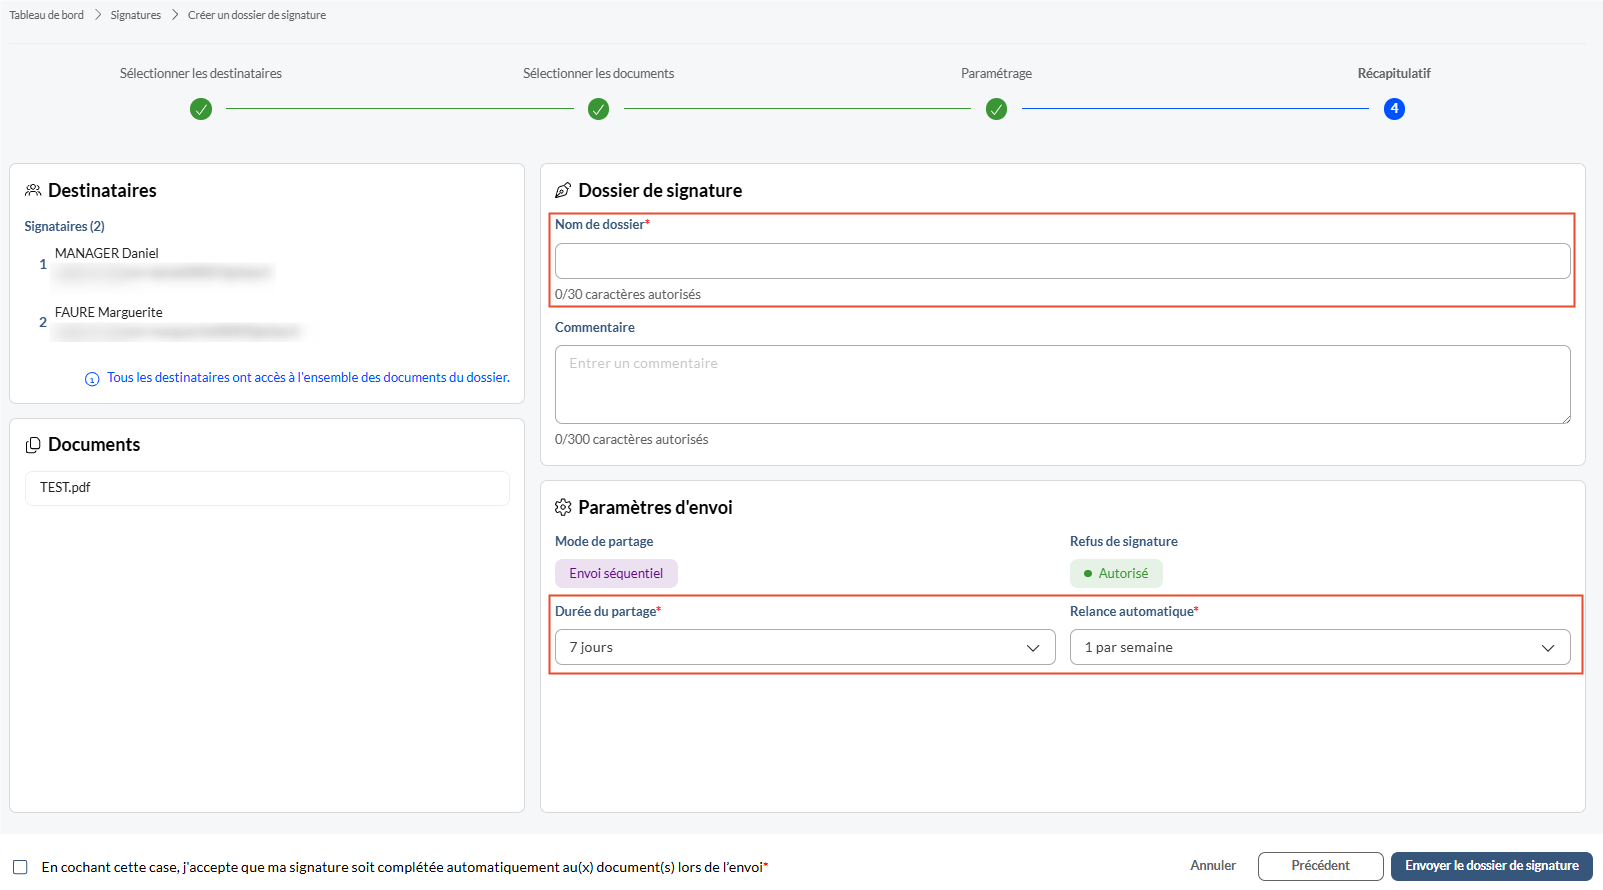Screen dimensions: 1603x890
Task: Click the pen icon beside Dossier de signature
Action: (563, 190)
